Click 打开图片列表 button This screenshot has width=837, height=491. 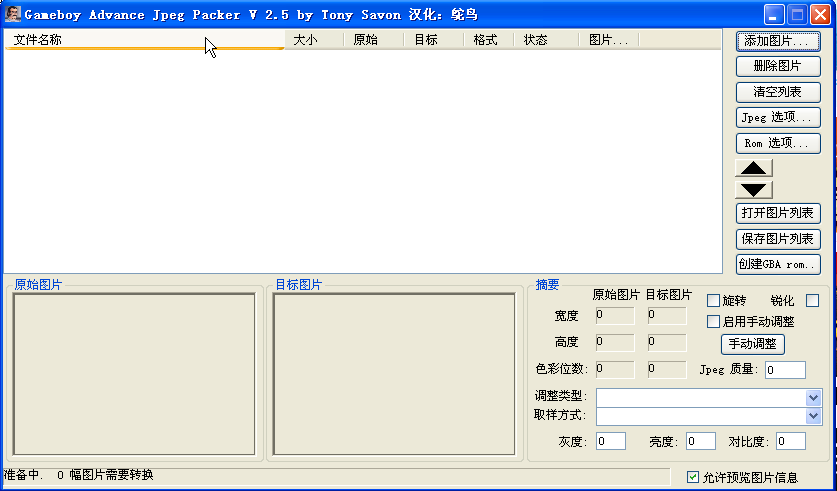(x=778, y=213)
